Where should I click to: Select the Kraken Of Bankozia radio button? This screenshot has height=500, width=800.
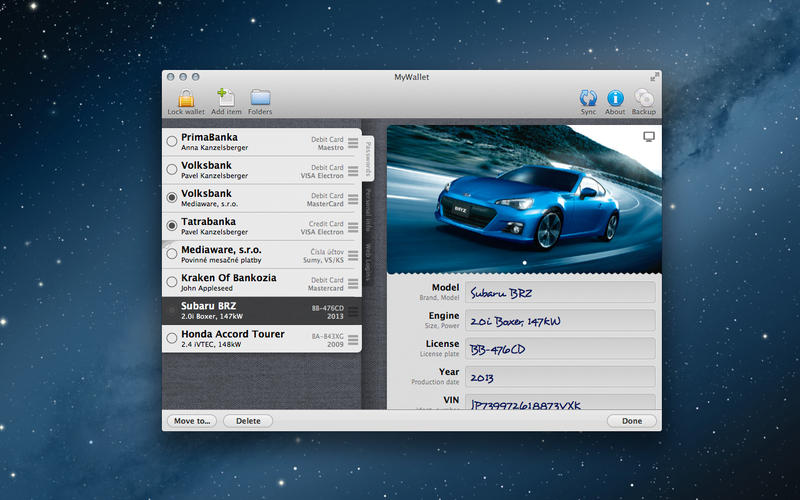172,281
